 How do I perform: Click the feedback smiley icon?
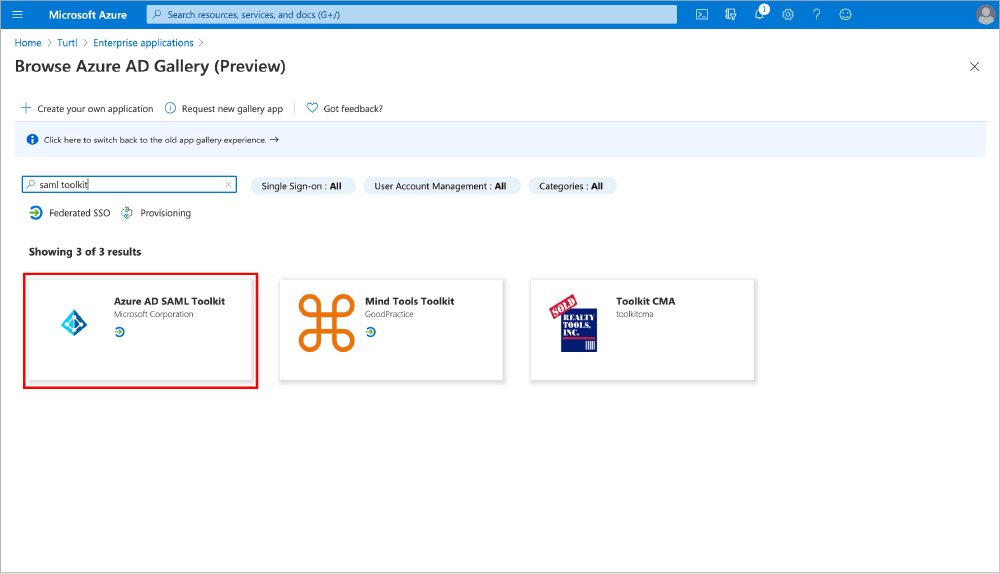[x=845, y=14]
